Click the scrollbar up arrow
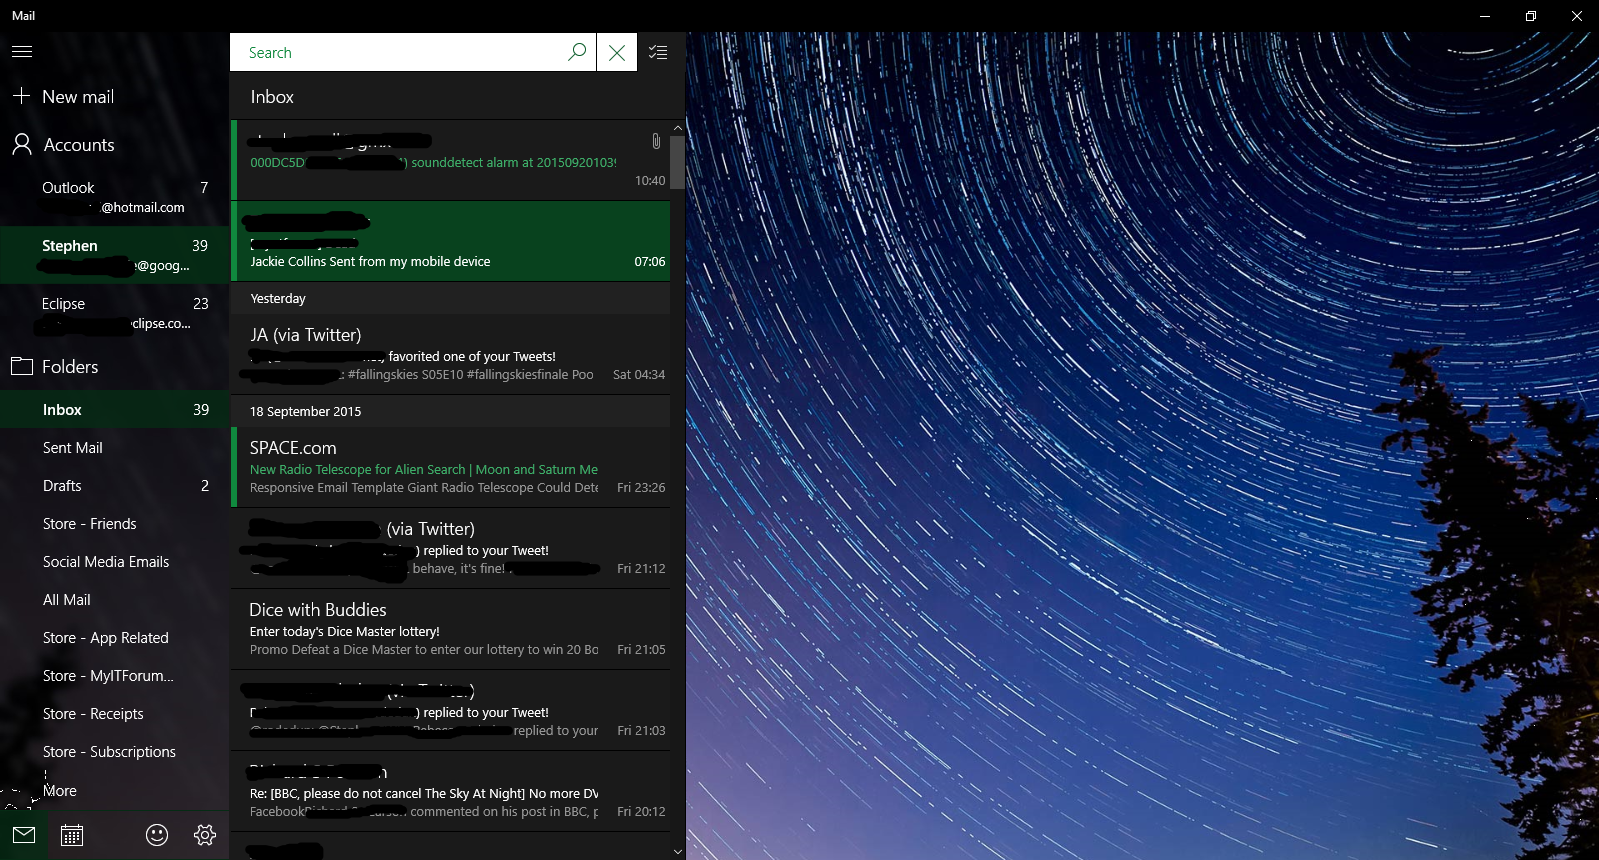This screenshot has width=1599, height=860. 677,128
